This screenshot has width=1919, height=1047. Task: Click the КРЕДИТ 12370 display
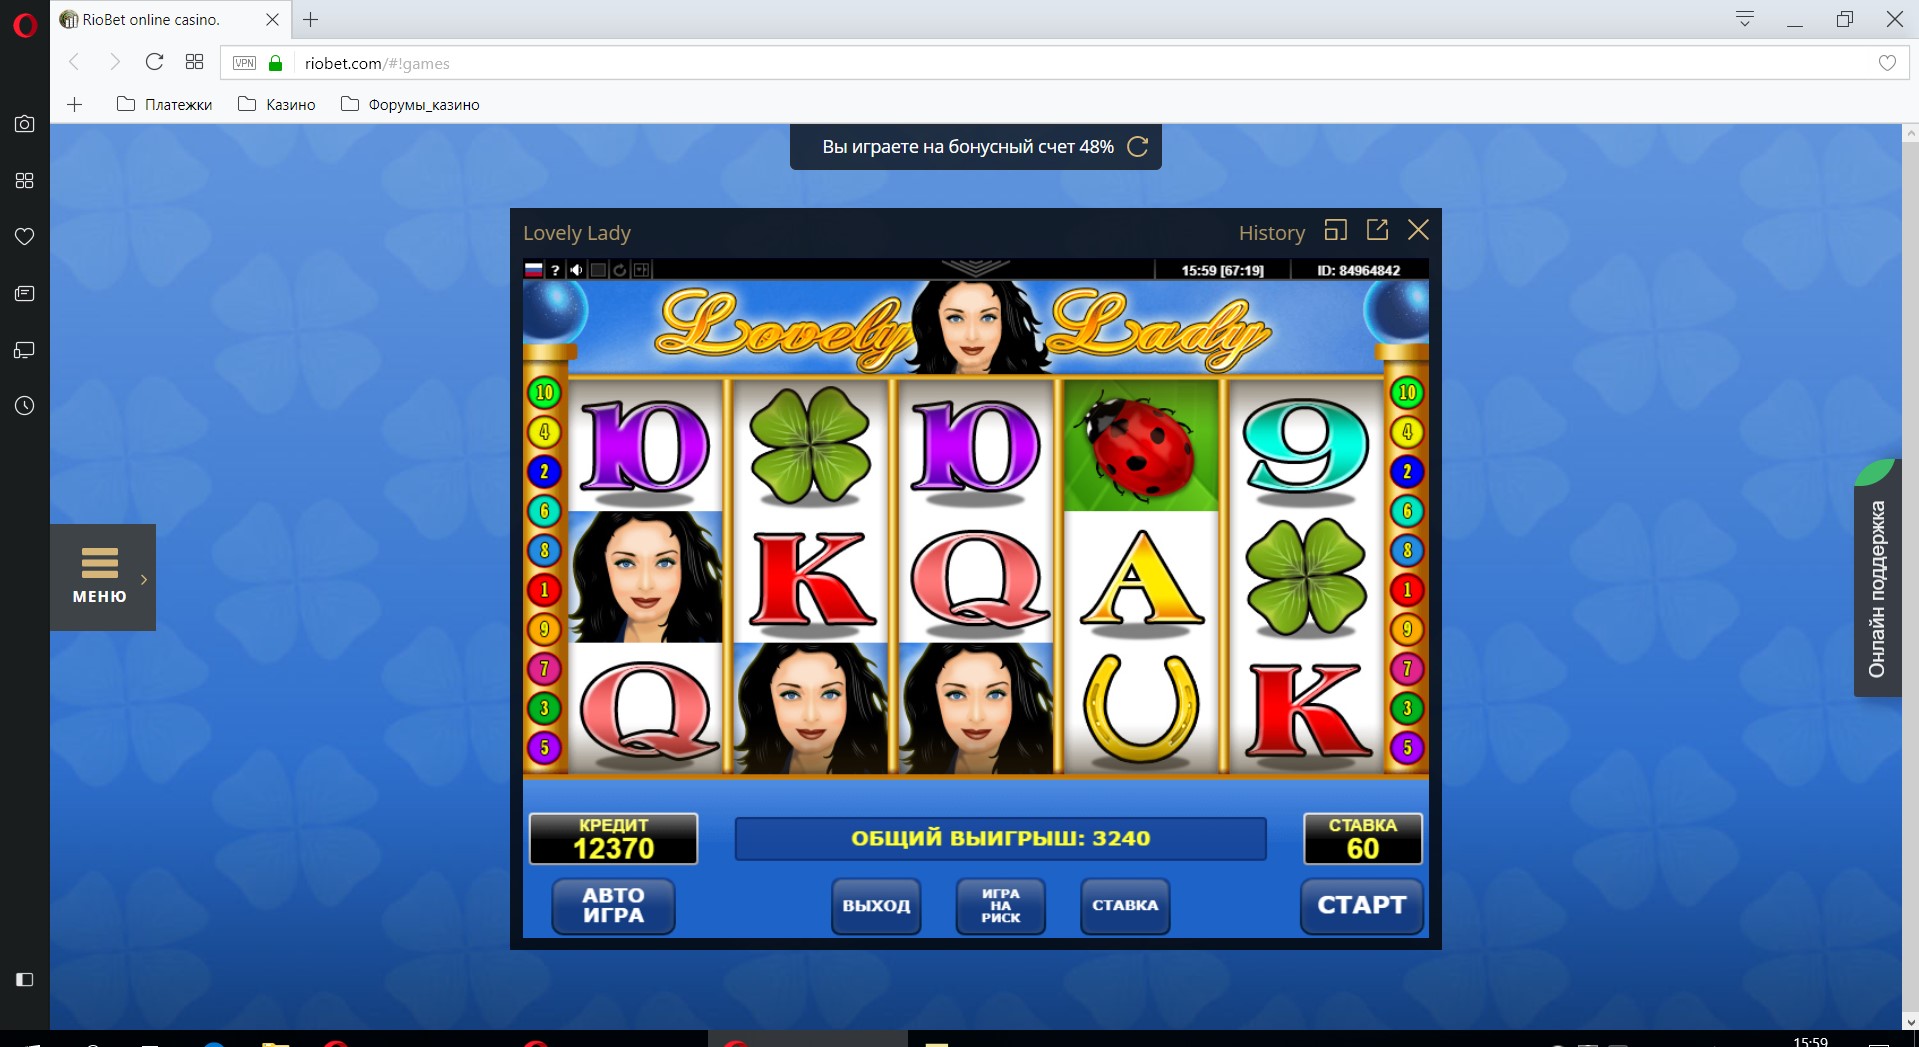tap(613, 838)
